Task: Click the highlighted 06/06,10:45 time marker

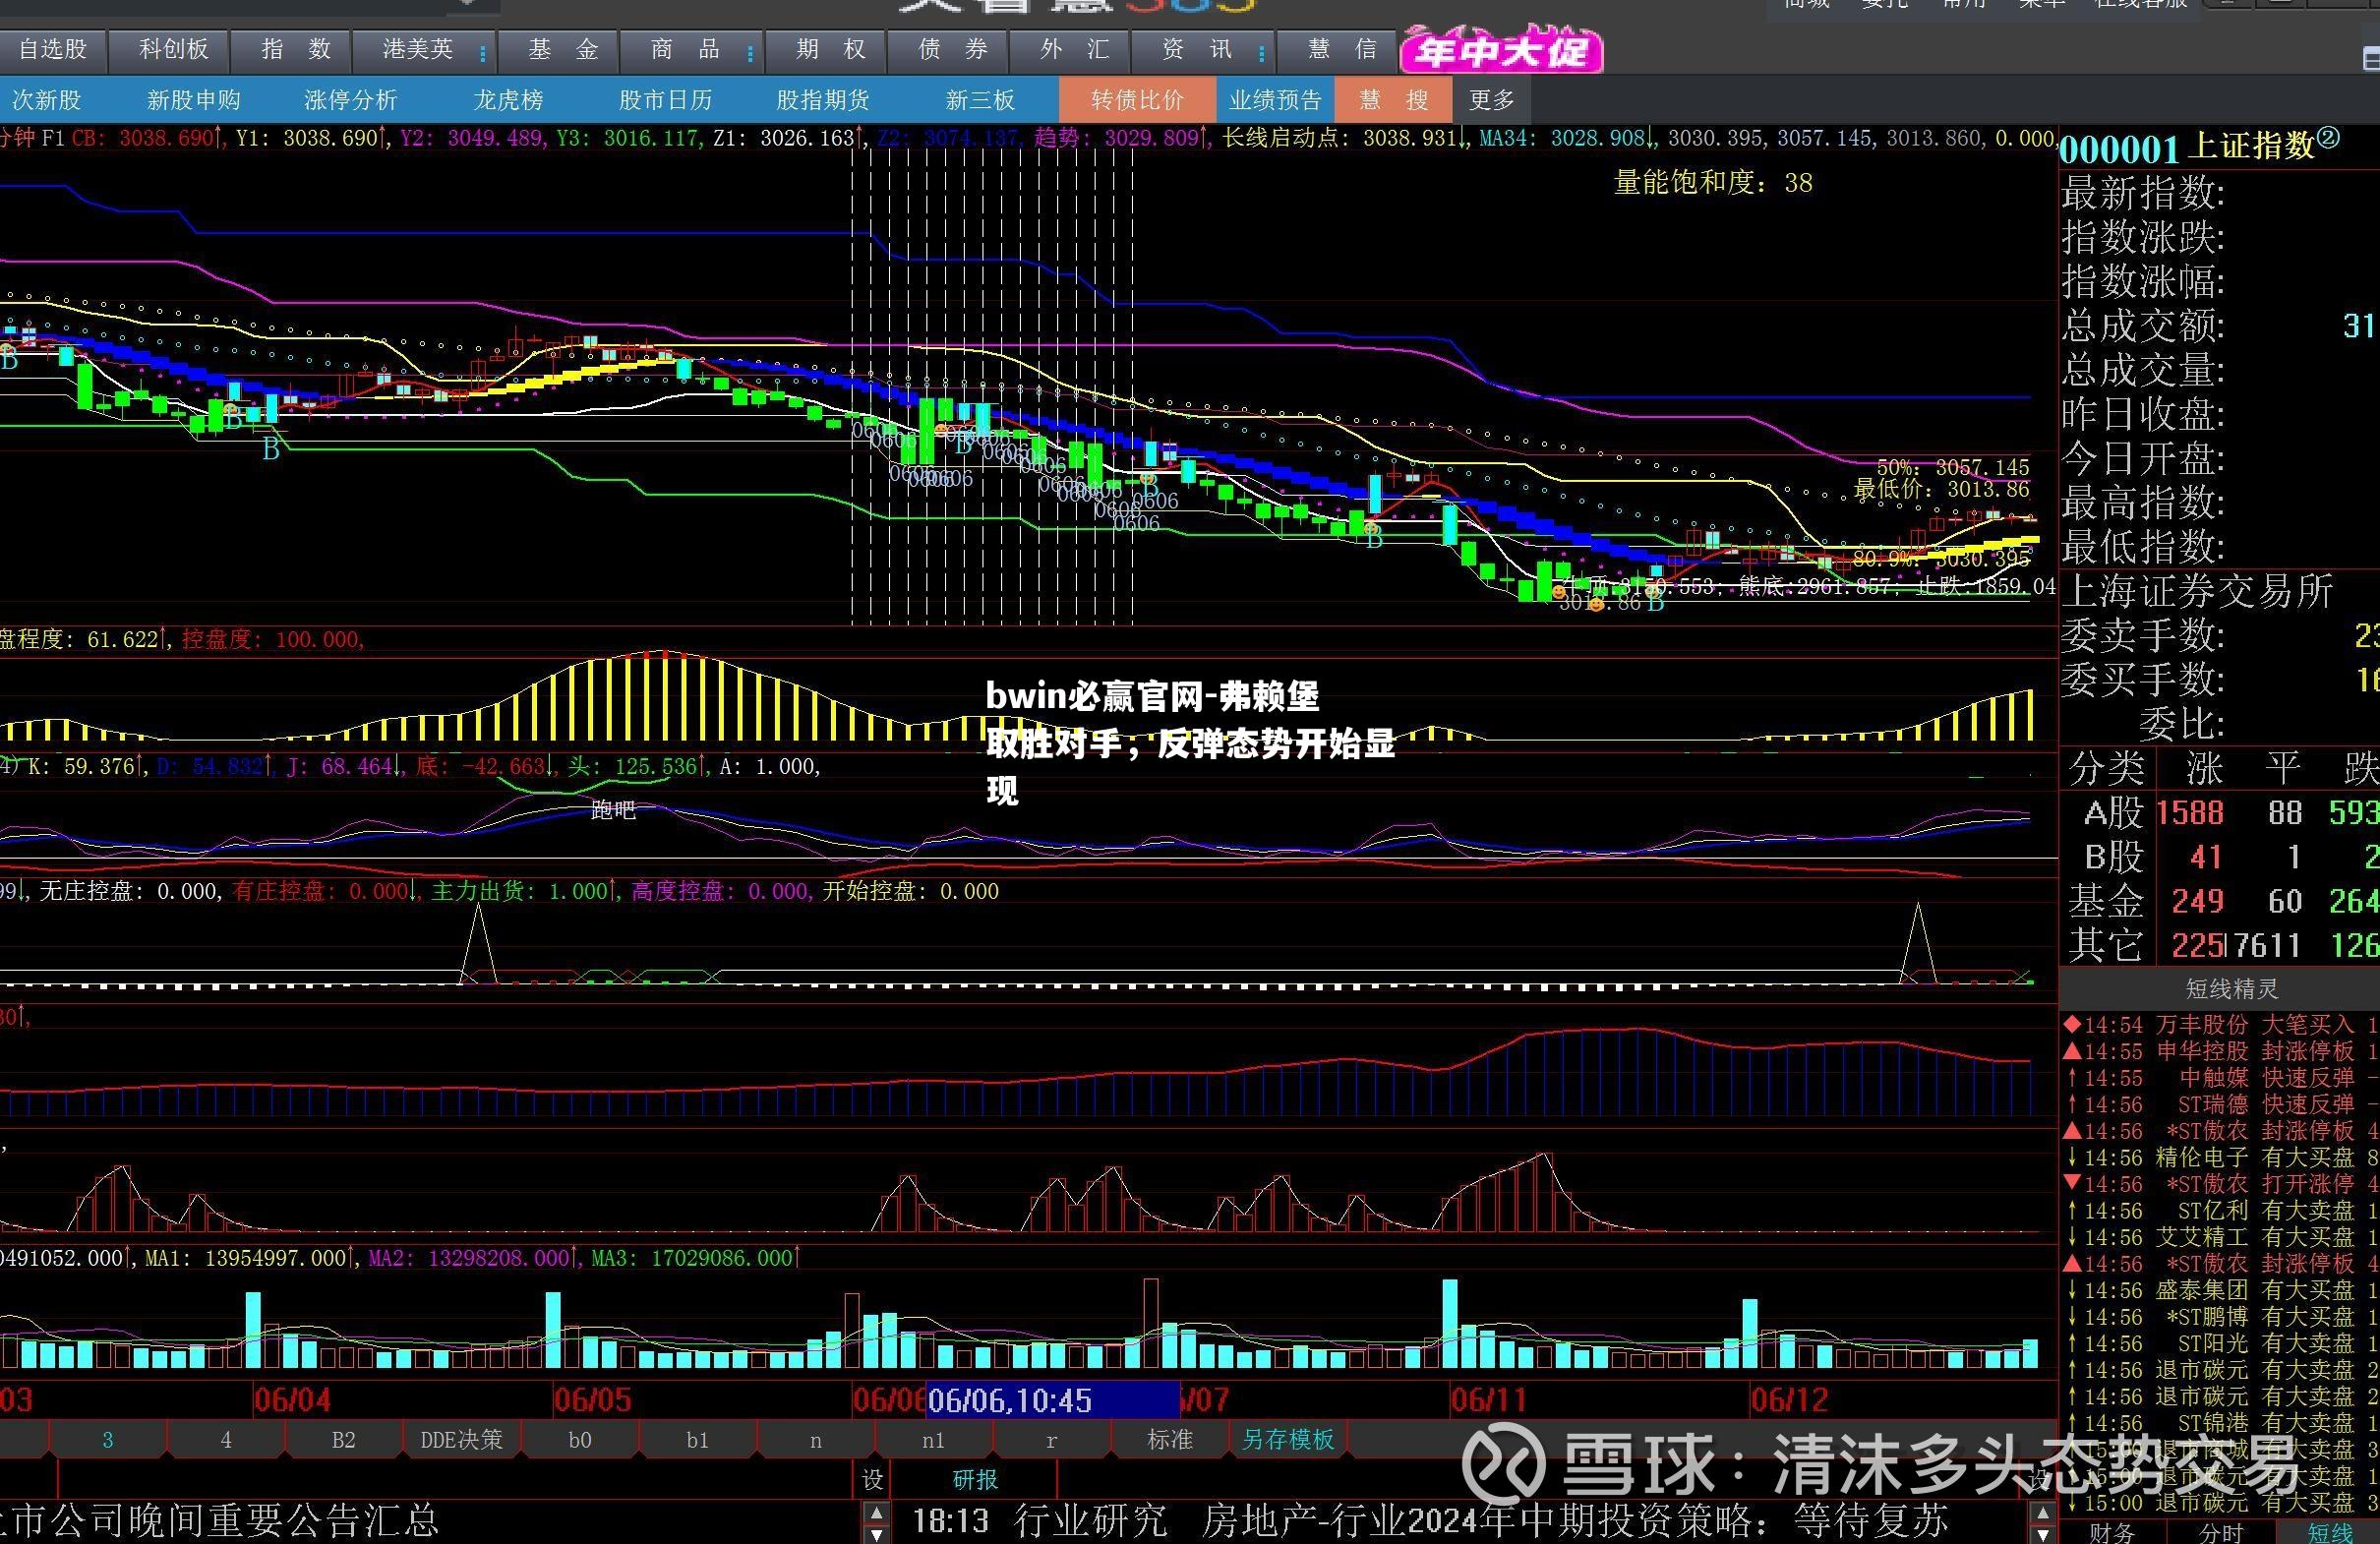Action: point(1053,1399)
